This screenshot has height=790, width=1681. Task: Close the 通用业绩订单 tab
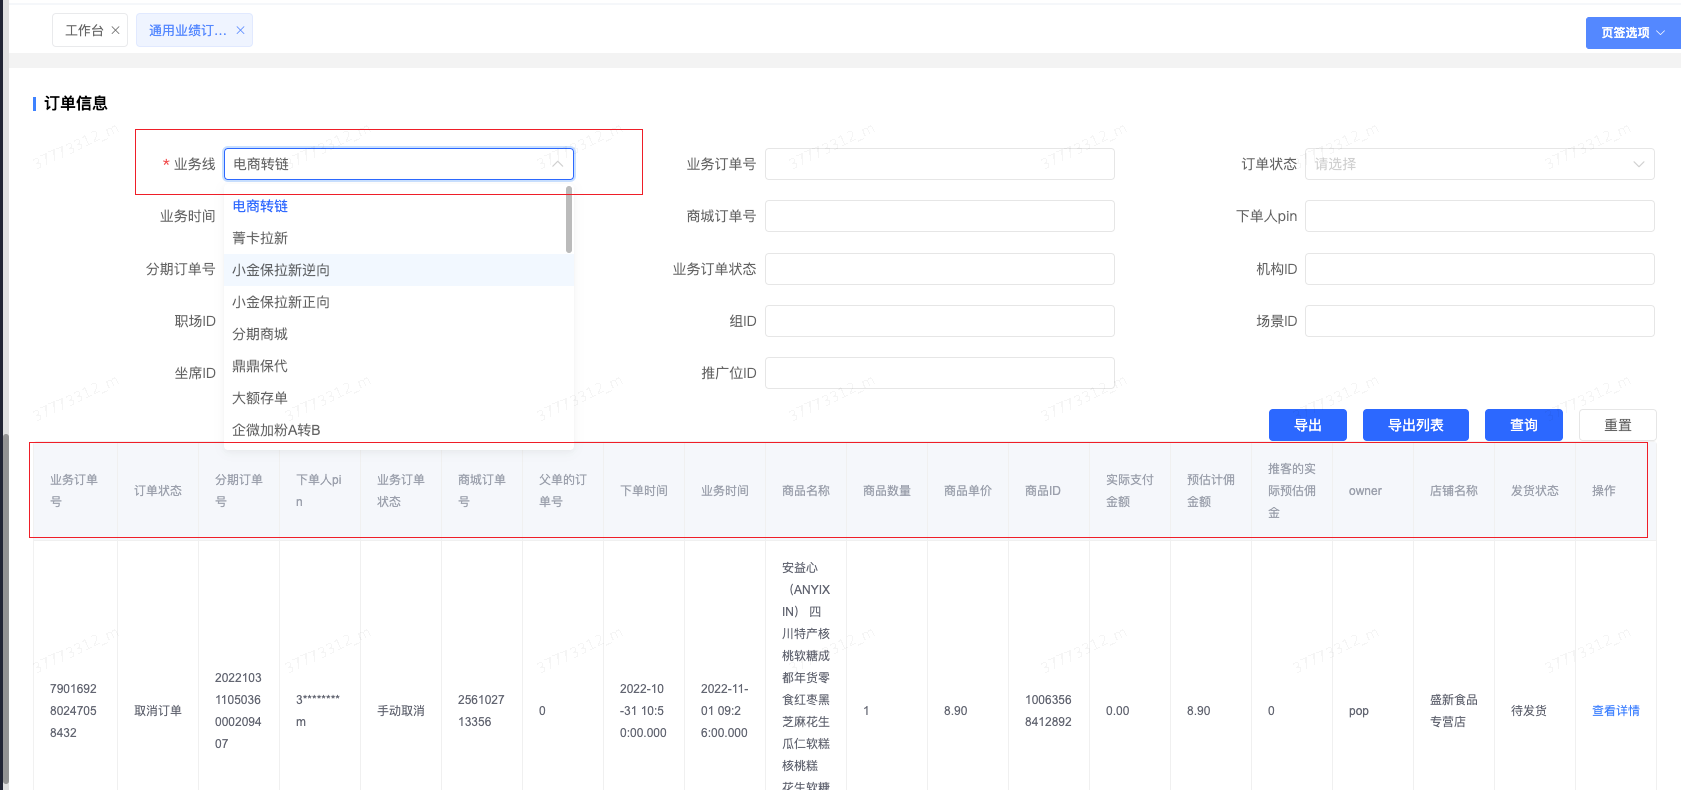(x=240, y=31)
